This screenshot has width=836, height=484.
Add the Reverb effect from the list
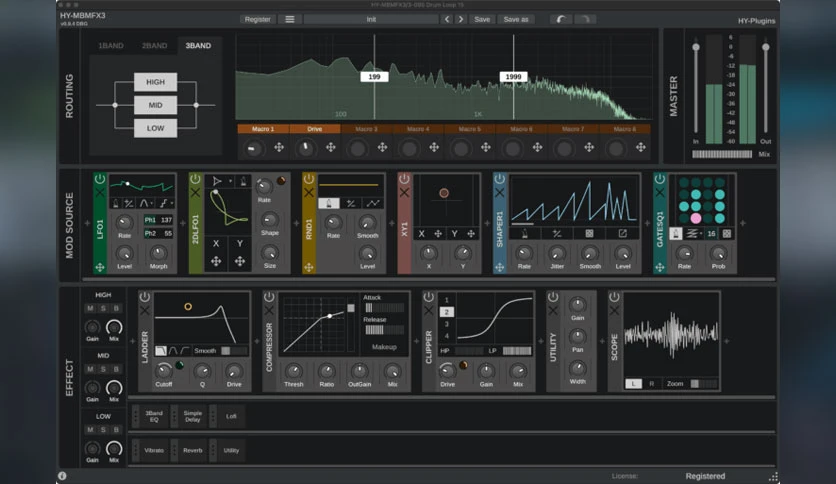tap(192, 450)
